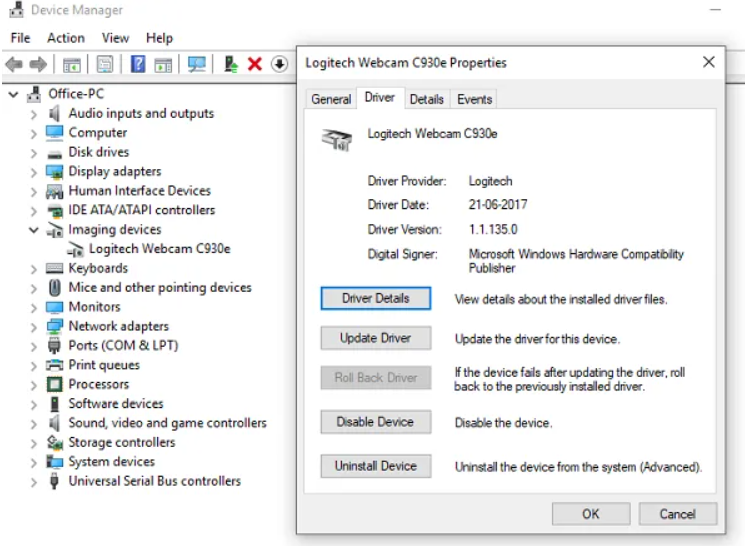Select the Disk drives tree label
This screenshot has width=745, height=546.
98,152
